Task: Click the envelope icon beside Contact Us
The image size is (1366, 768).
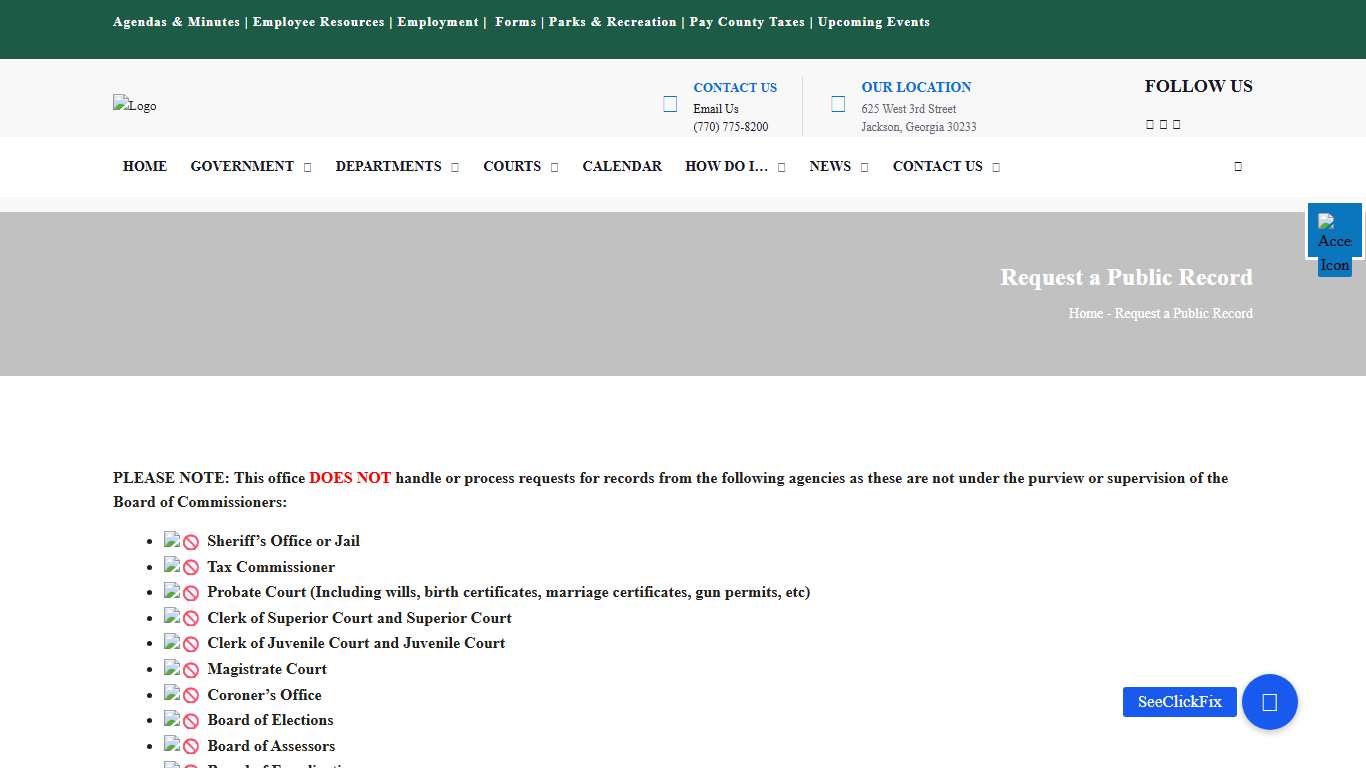Action: 669,103
